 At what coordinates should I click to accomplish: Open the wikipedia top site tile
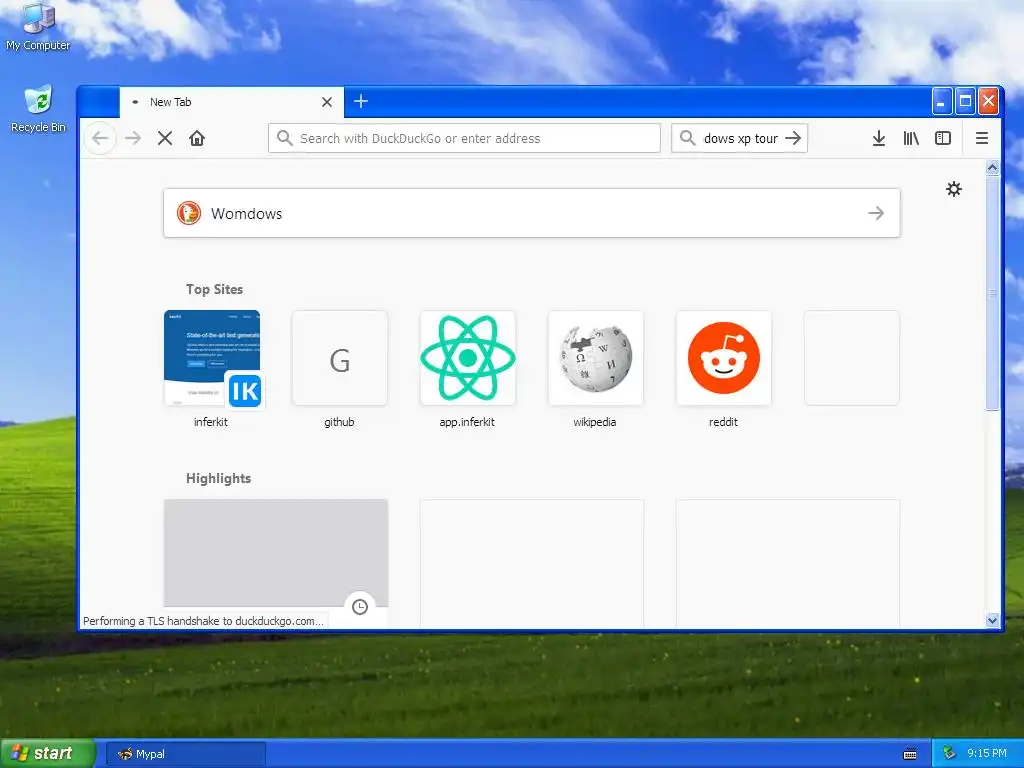596,358
